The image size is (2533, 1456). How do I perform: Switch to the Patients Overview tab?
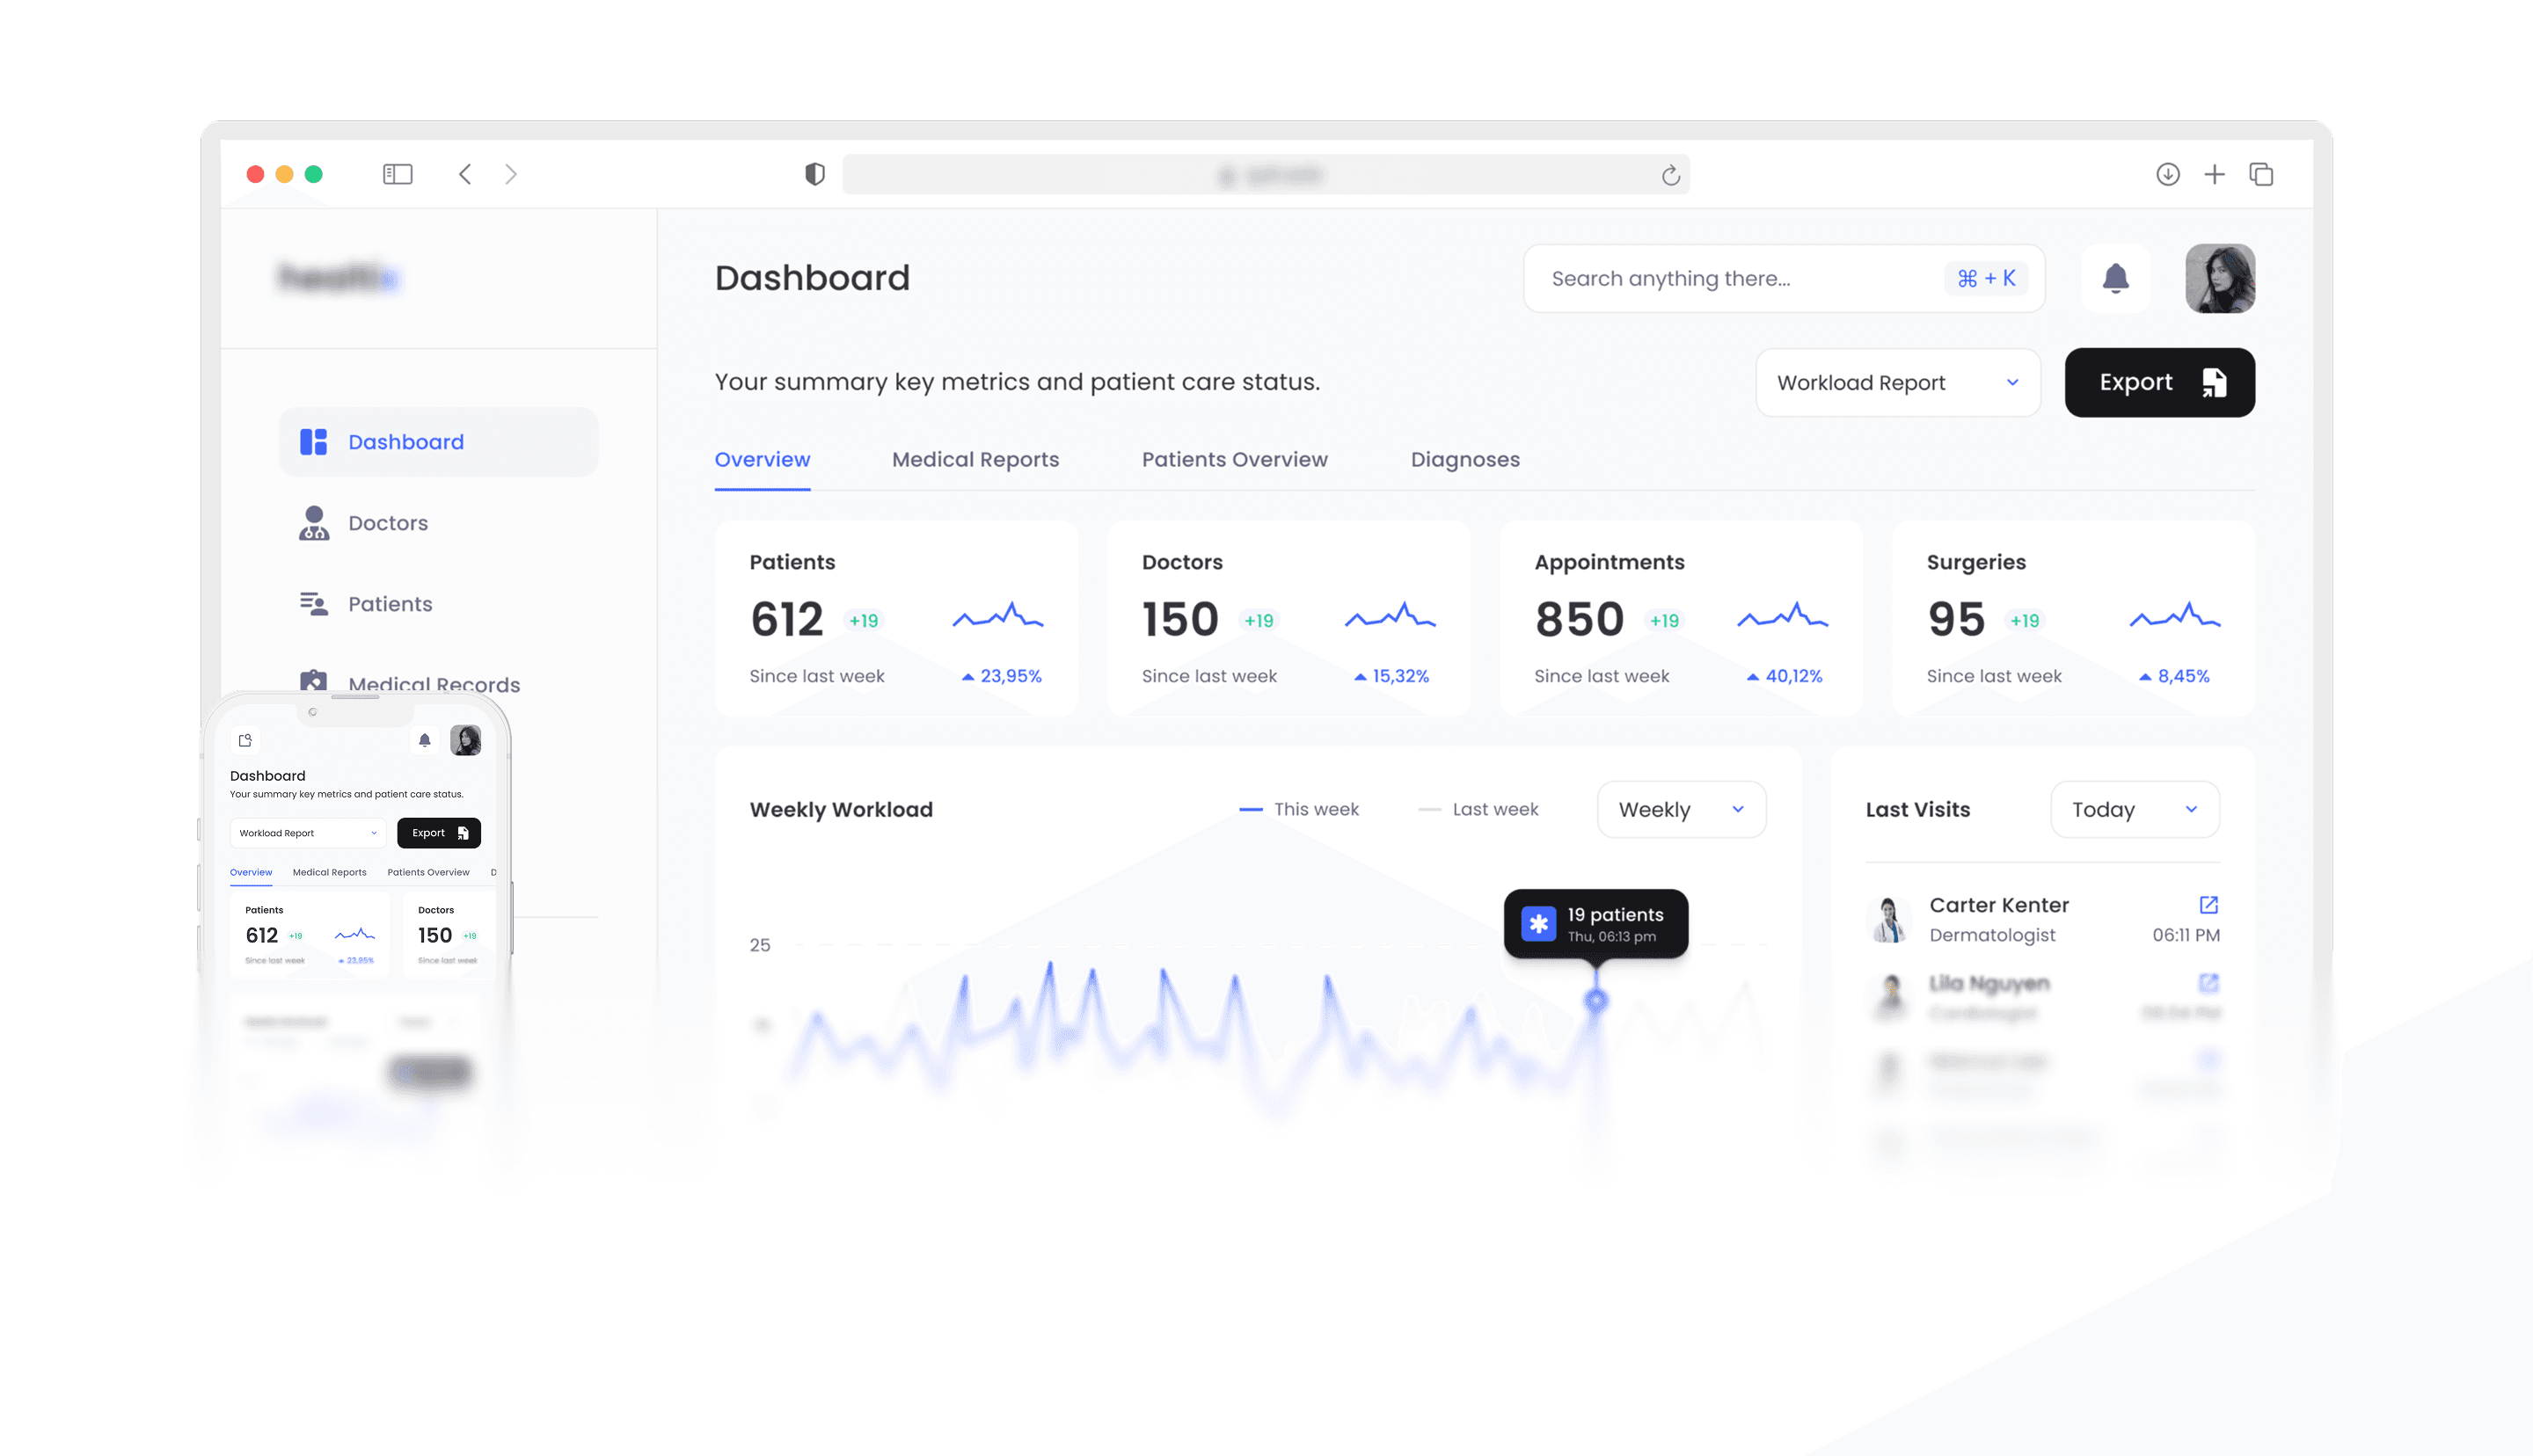click(1234, 460)
